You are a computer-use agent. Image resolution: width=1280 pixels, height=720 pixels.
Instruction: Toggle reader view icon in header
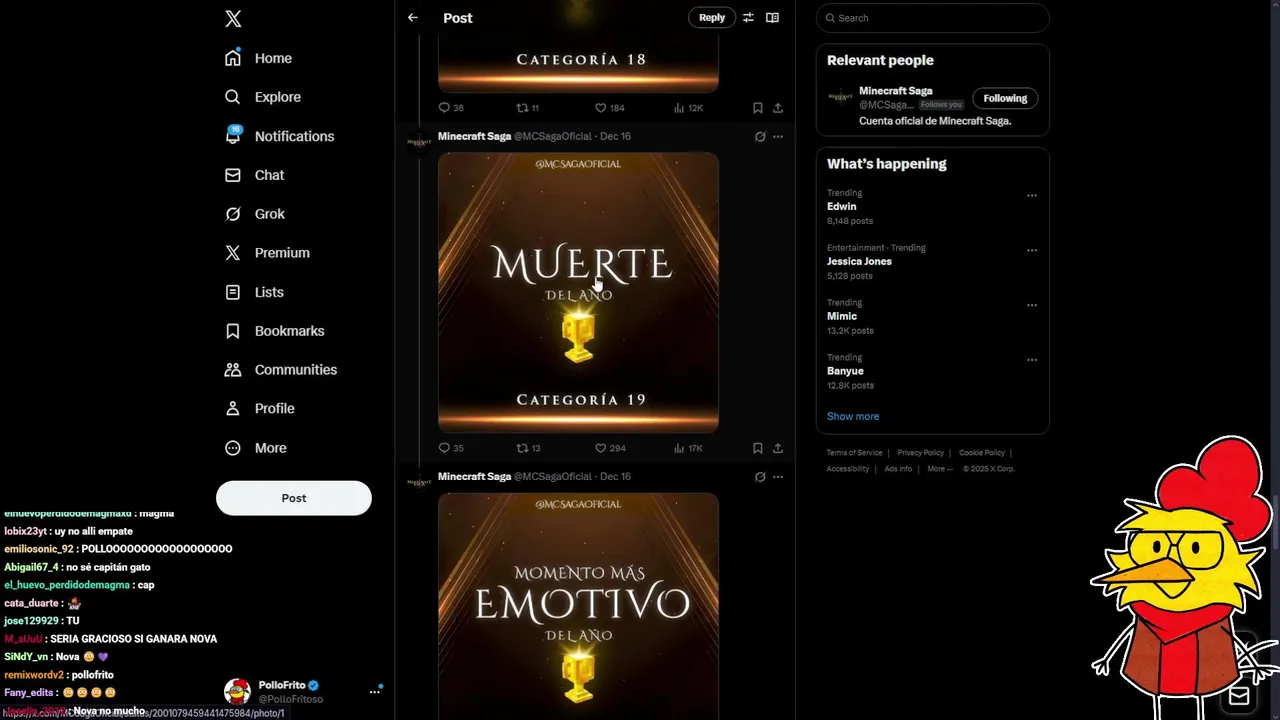pyautogui.click(x=772, y=18)
